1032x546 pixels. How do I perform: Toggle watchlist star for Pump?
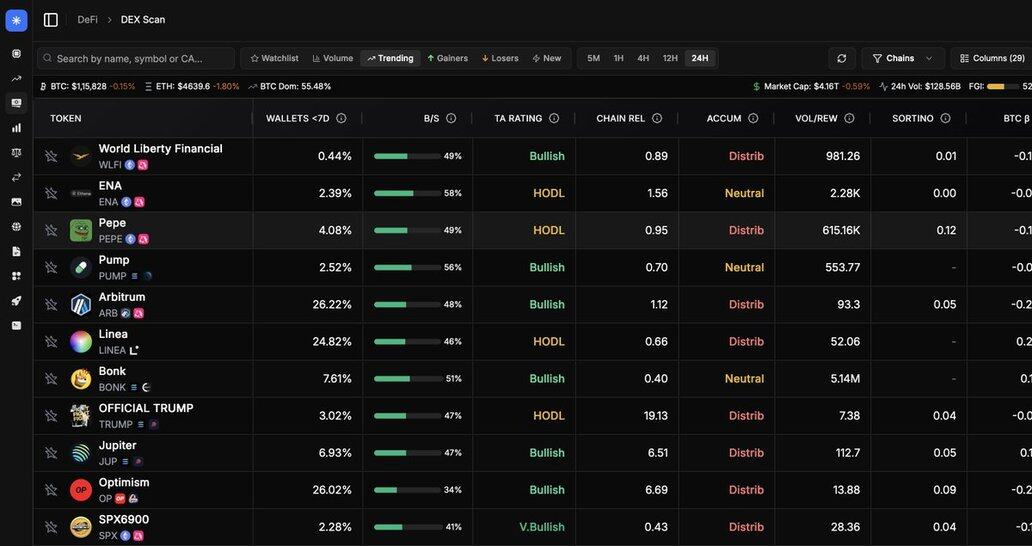(51, 268)
